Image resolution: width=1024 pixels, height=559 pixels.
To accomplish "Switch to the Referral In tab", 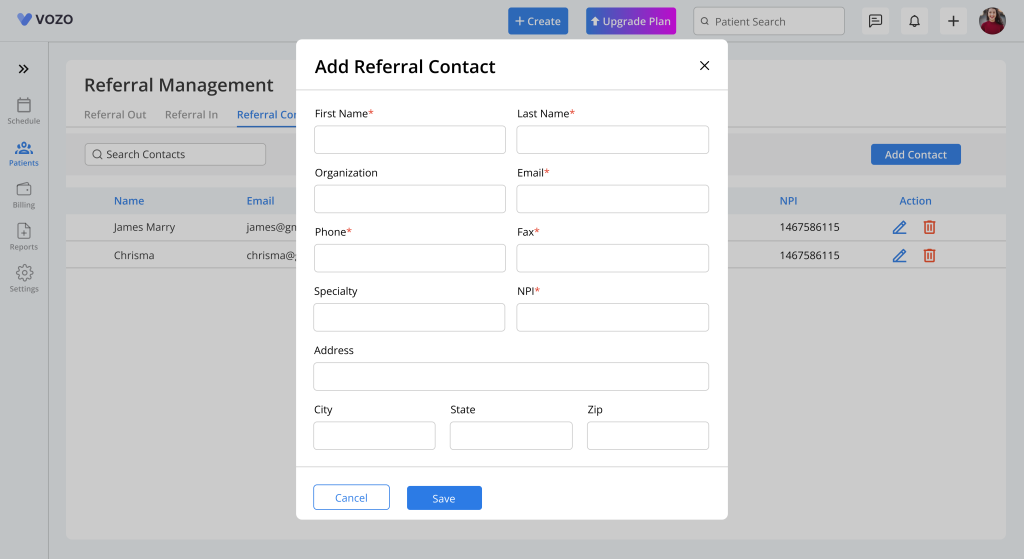I will pos(191,115).
